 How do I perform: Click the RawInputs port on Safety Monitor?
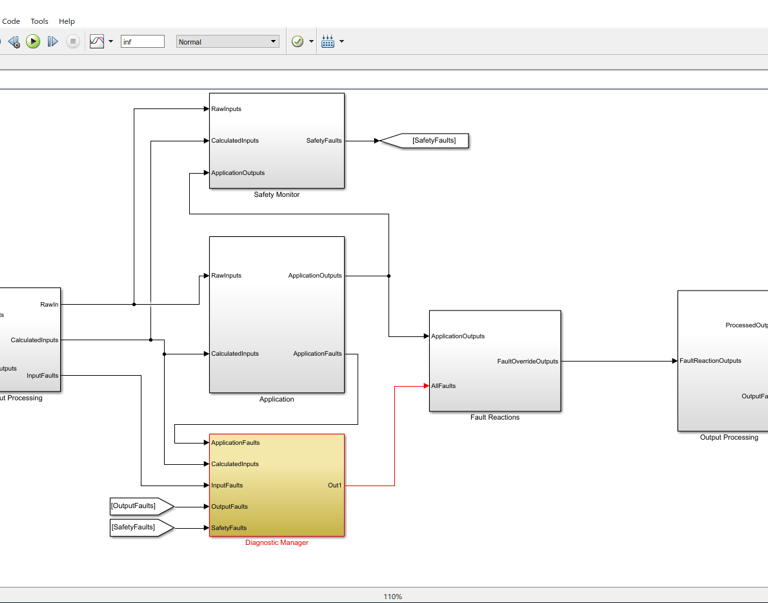tap(226, 109)
